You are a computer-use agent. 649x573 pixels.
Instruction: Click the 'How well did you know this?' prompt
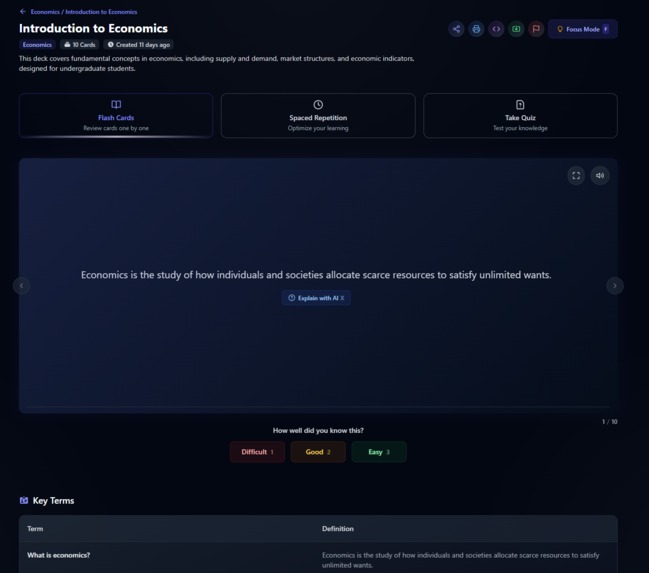point(318,431)
